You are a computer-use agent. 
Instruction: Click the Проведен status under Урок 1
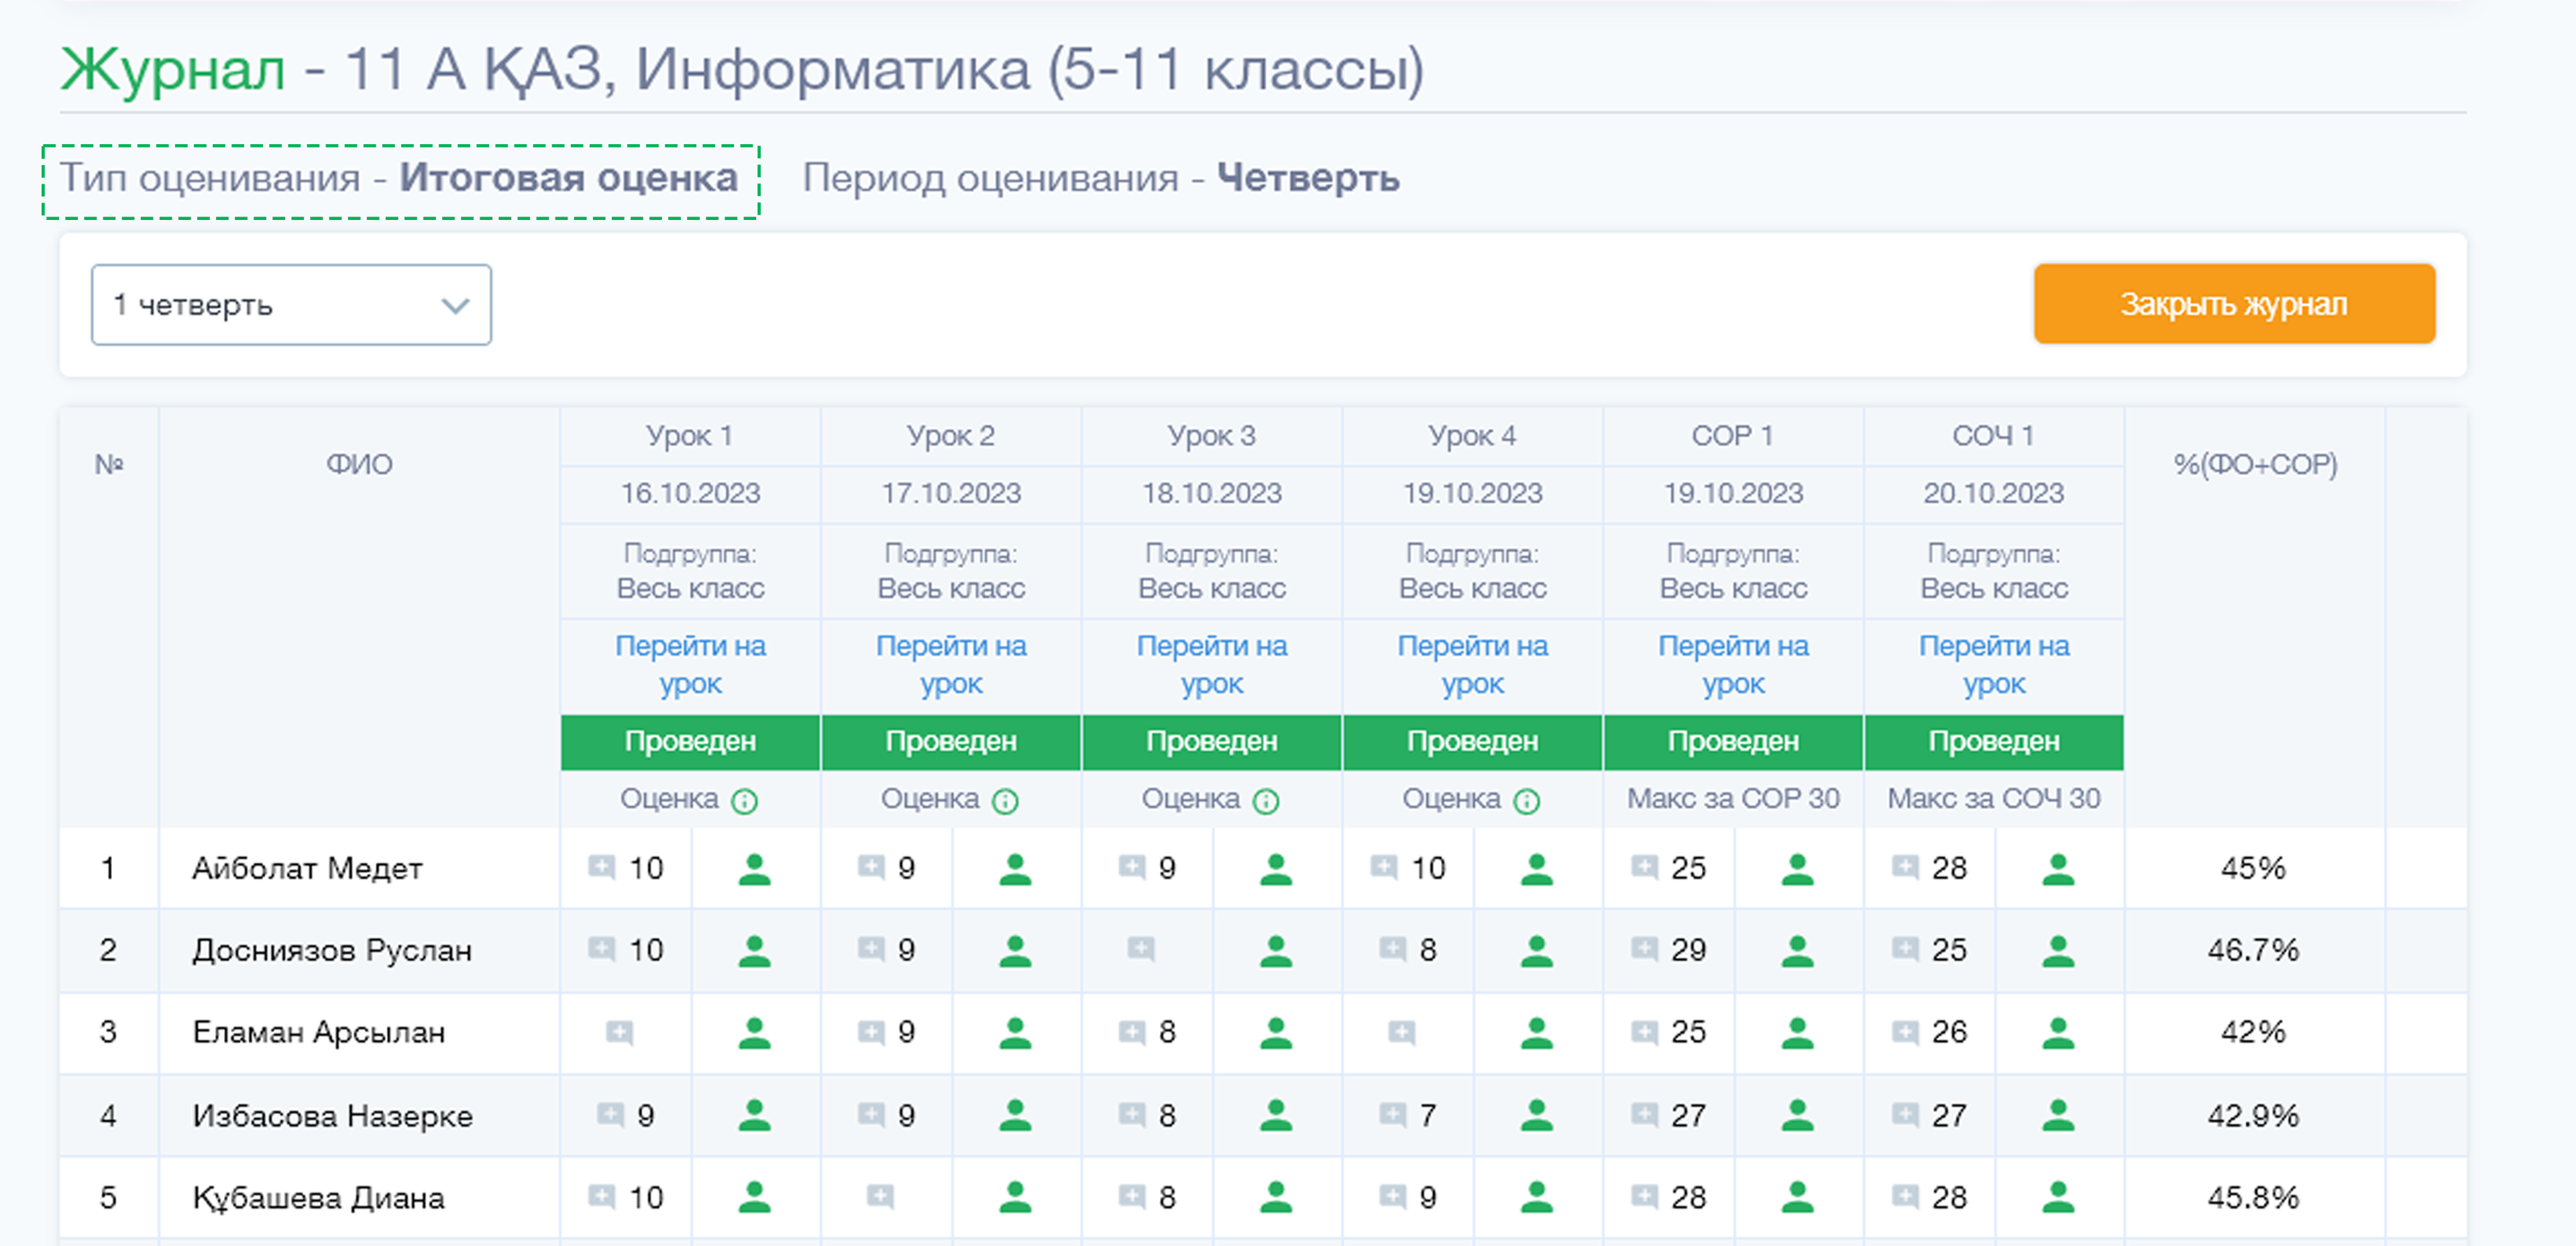click(690, 742)
